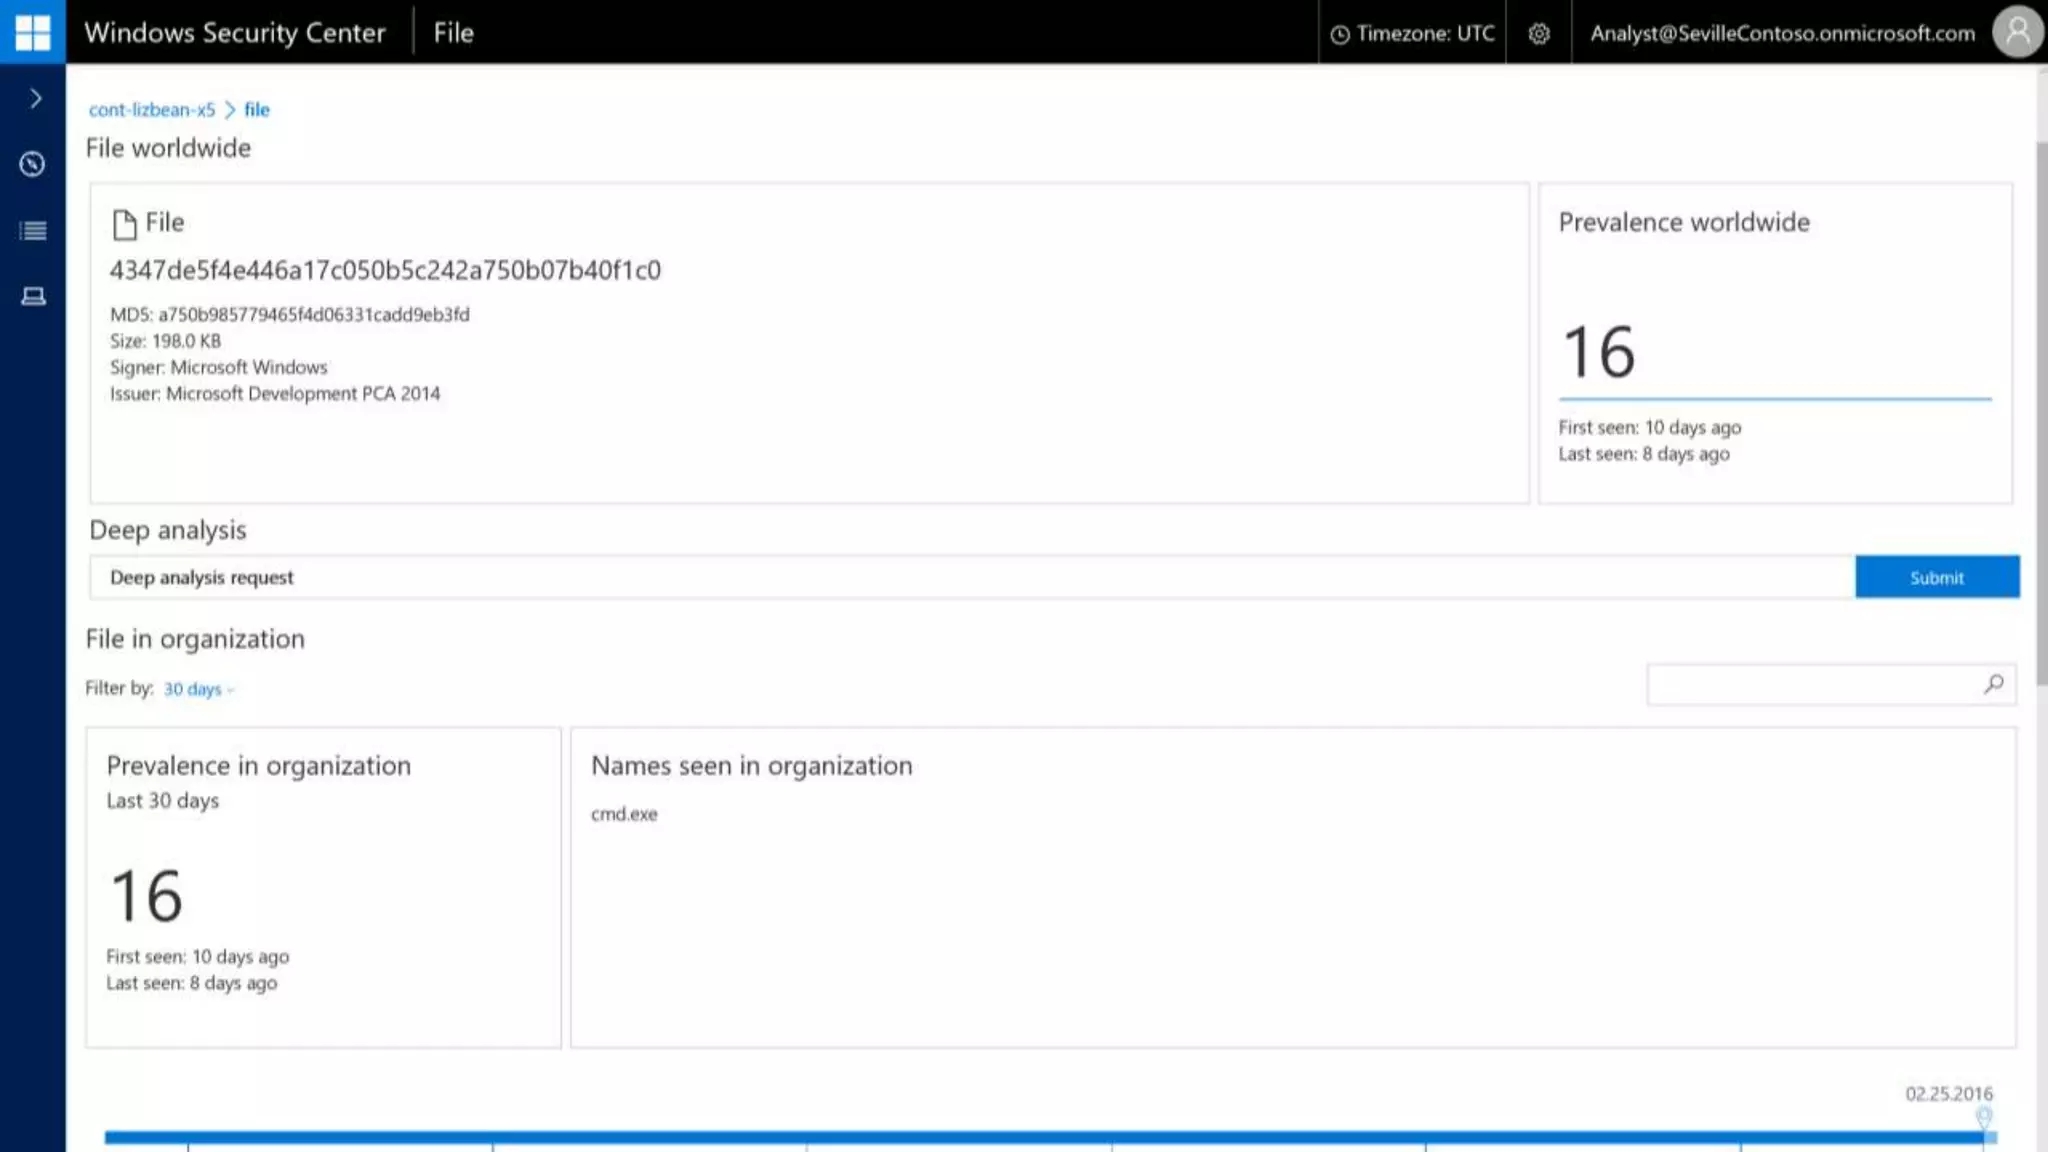Open settings gear icon in header
The width and height of the screenshot is (2048, 1152).
point(1539,33)
